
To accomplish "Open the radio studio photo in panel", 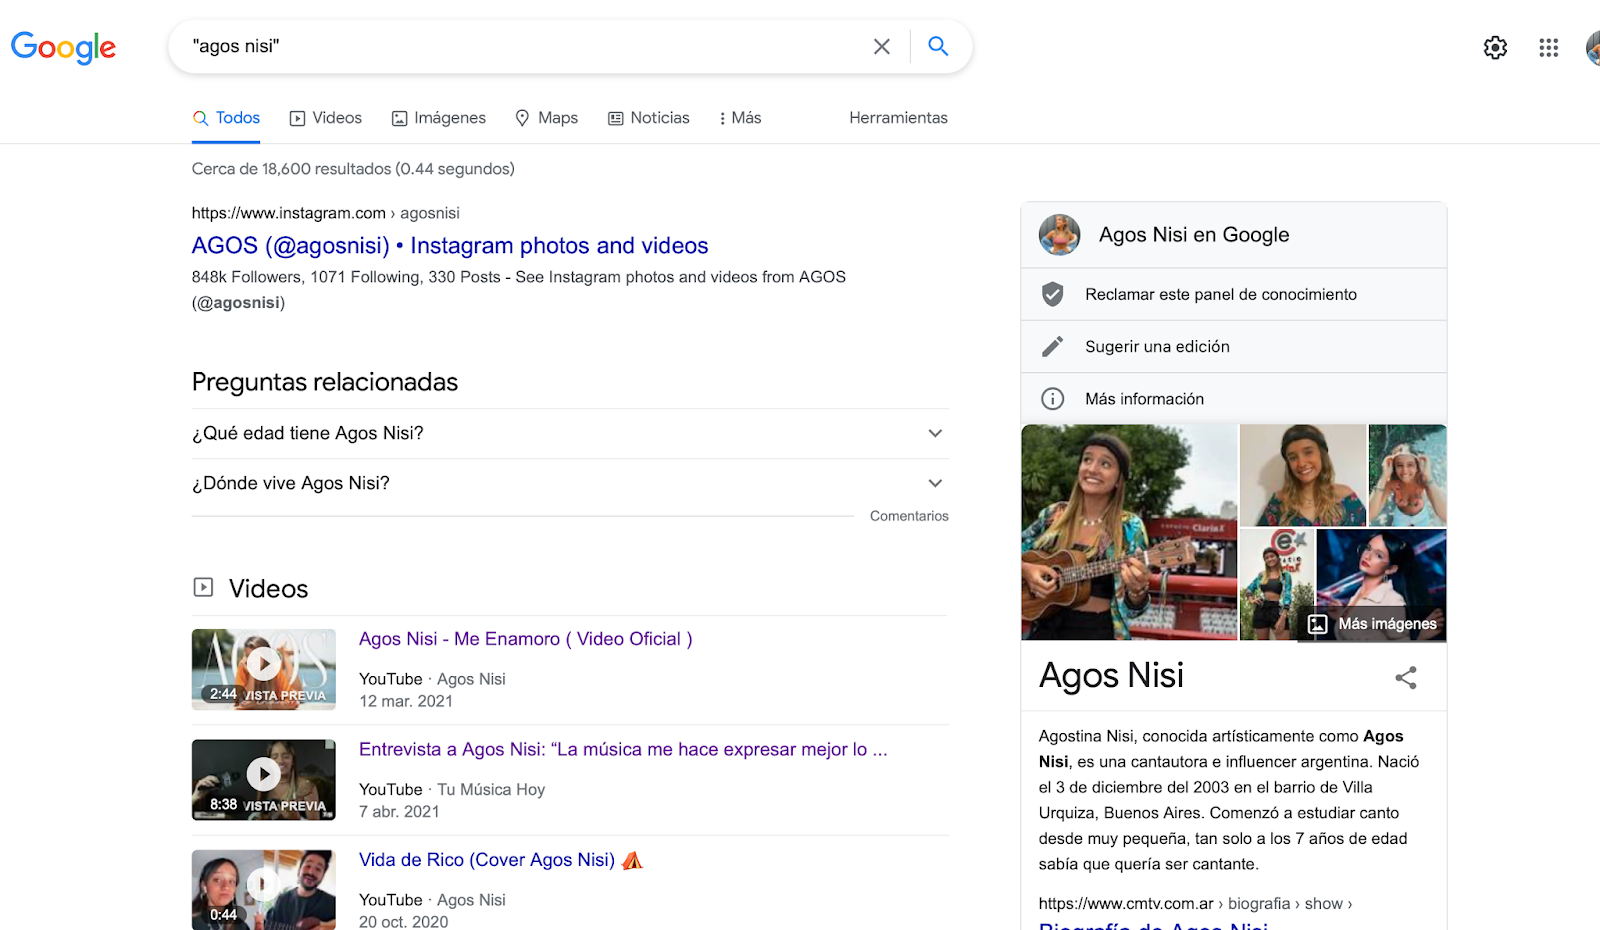I will click(1277, 585).
